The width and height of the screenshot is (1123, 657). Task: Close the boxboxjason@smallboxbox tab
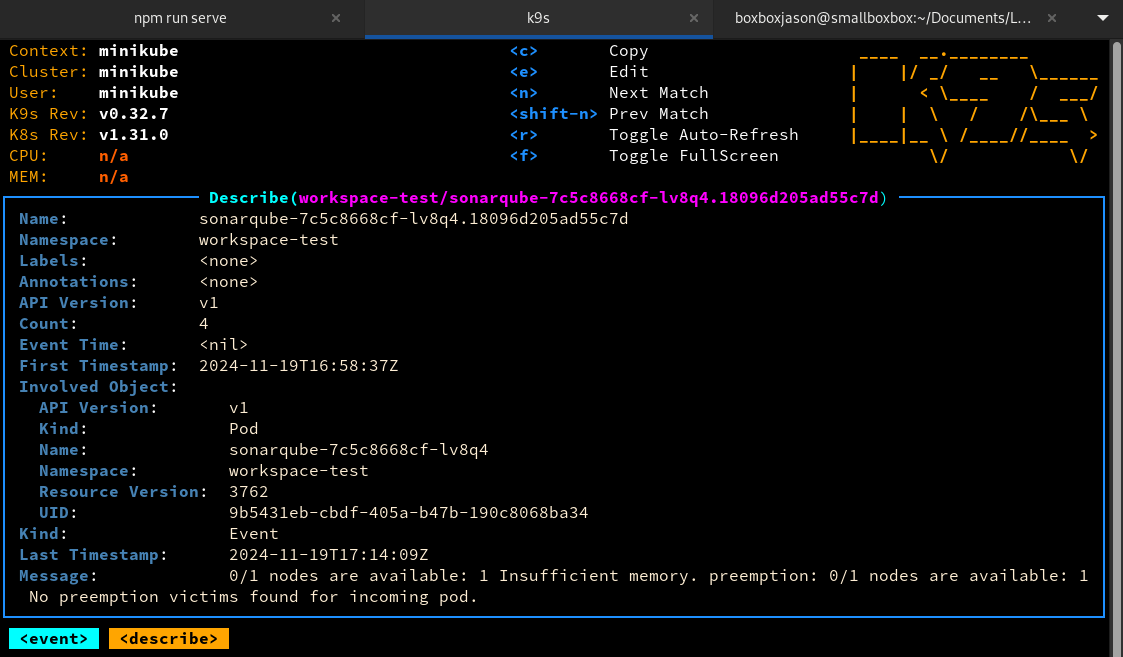point(1051,19)
